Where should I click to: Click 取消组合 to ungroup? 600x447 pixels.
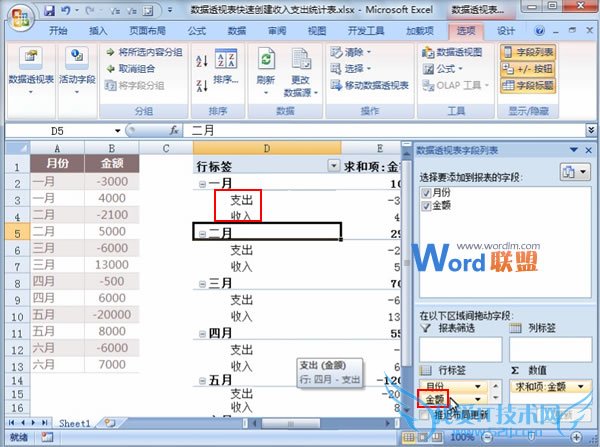click(x=130, y=69)
